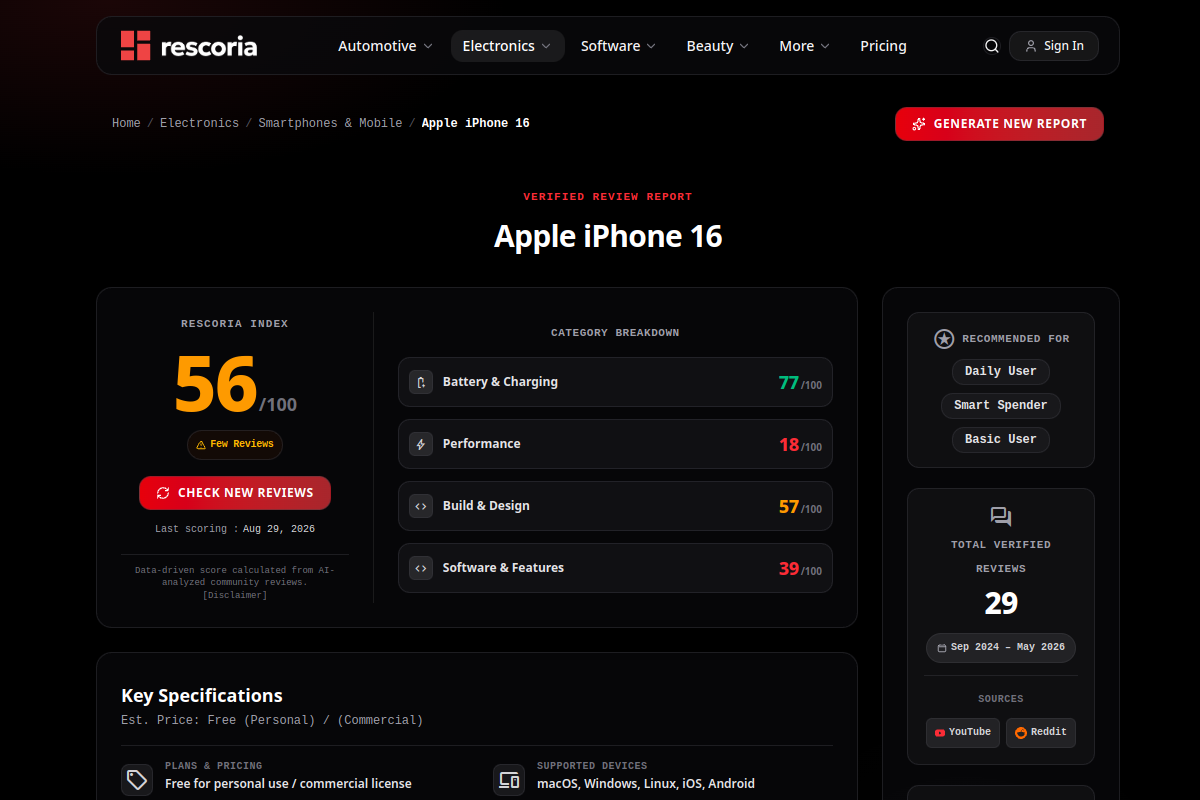
Task: Click the user icon in Sign In
Action: [1031, 46]
